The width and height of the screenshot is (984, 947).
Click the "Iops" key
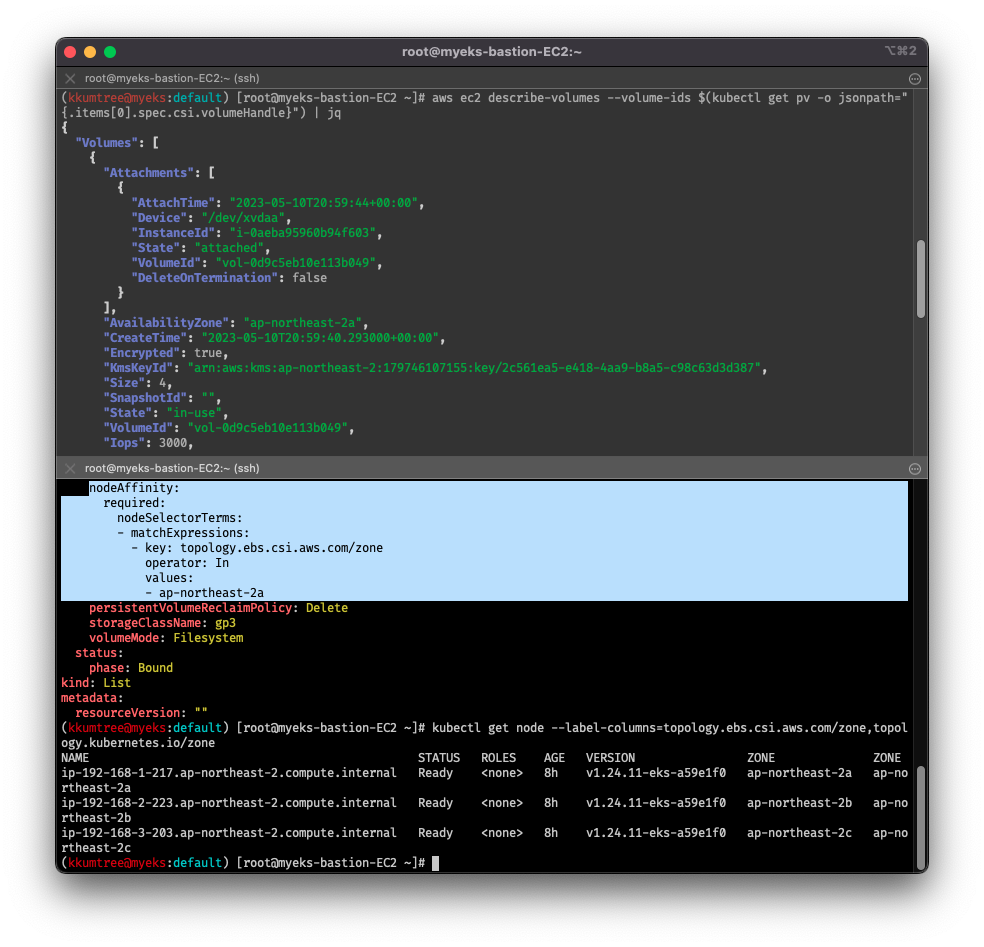tap(124, 443)
